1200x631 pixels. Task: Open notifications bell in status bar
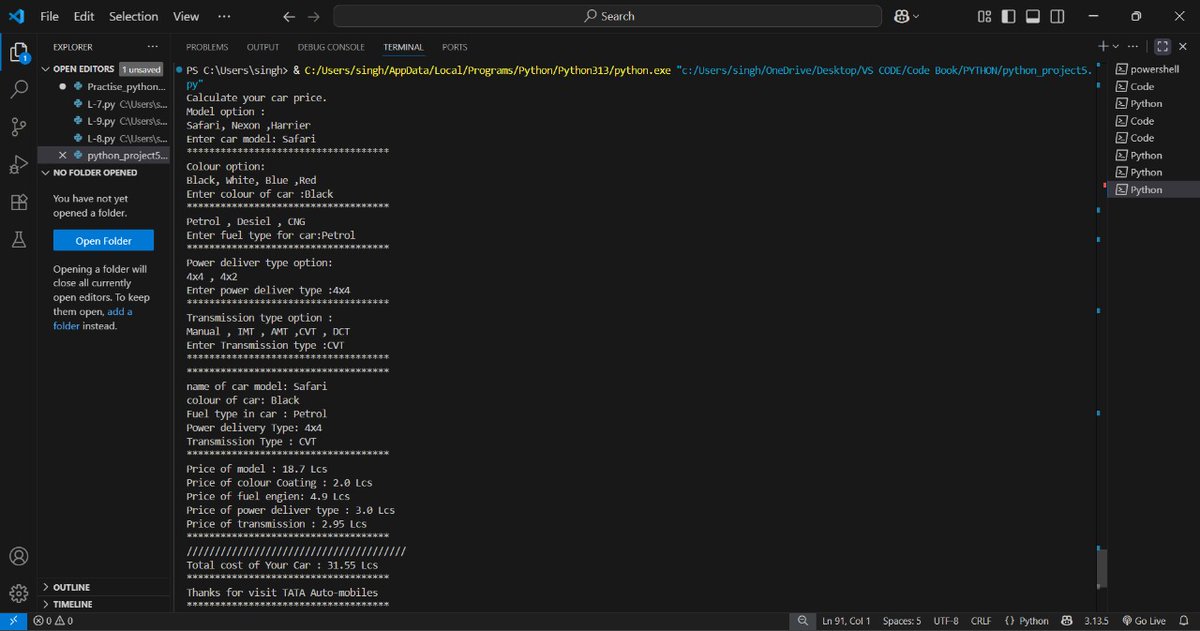click(1184, 621)
